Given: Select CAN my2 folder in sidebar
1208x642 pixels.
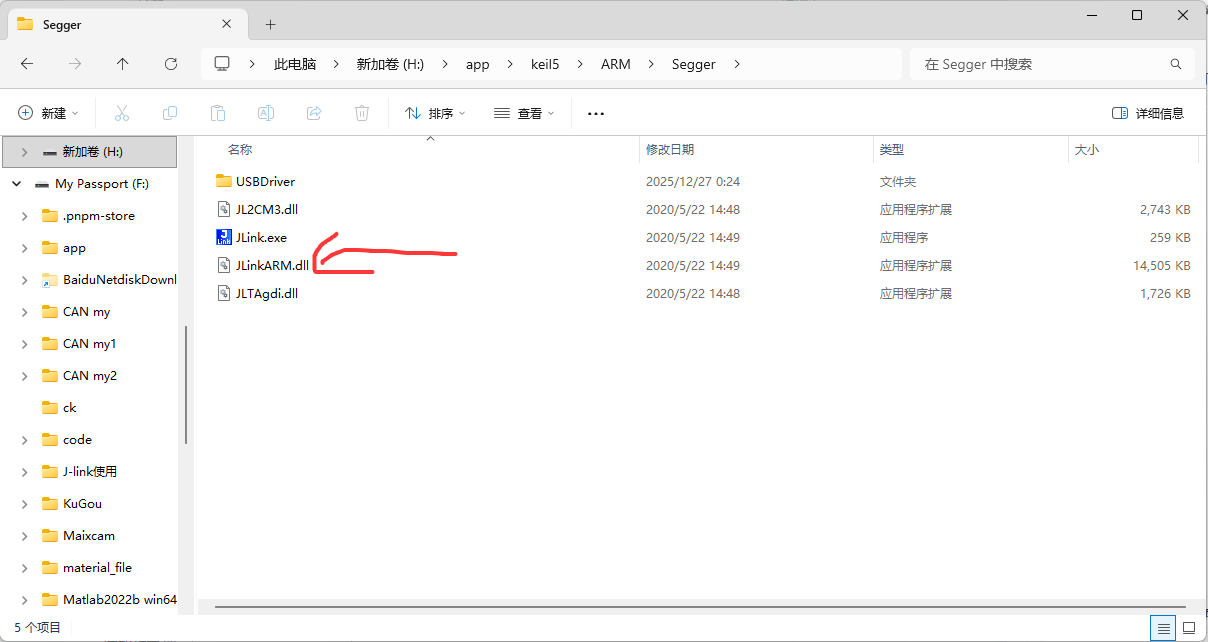Looking at the screenshot, I should click(x=90, y=376).
